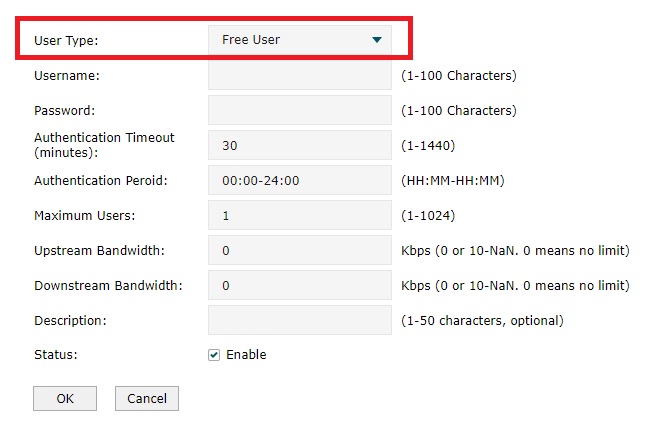Click the Authentication Period field 00:00-24:00
This screenshot has height=429, width=655.
coord(299,181)
